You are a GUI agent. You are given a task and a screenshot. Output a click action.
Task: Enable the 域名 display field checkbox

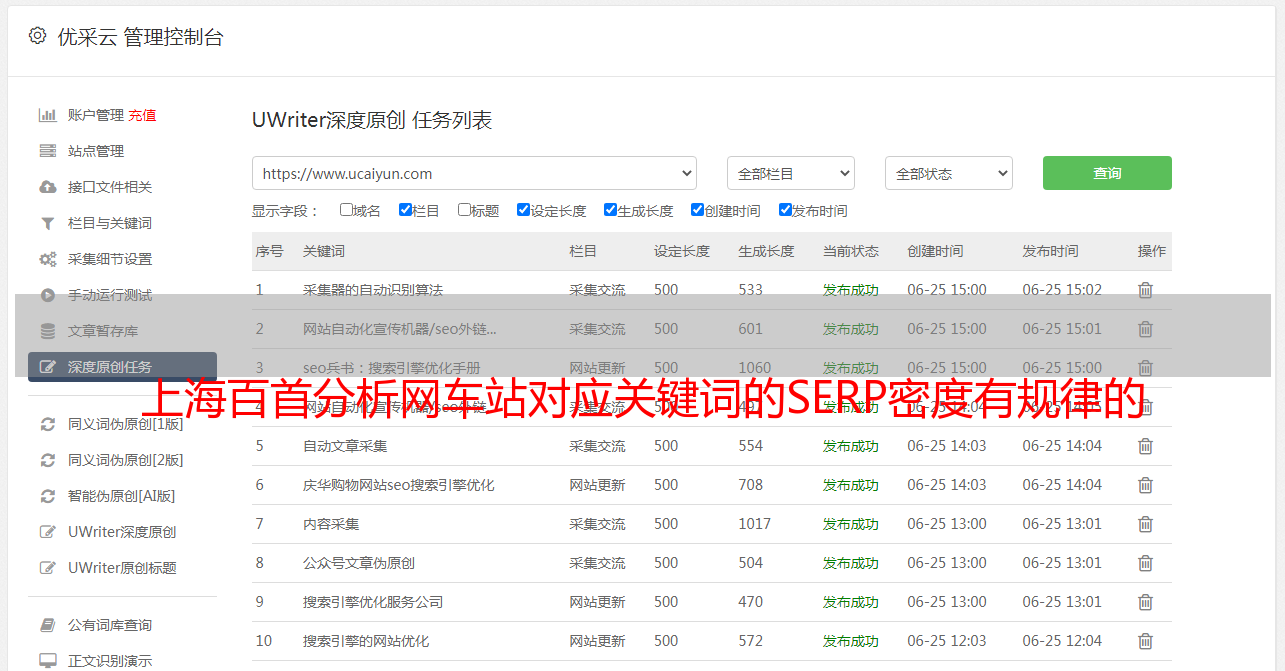tap(346, 210)
